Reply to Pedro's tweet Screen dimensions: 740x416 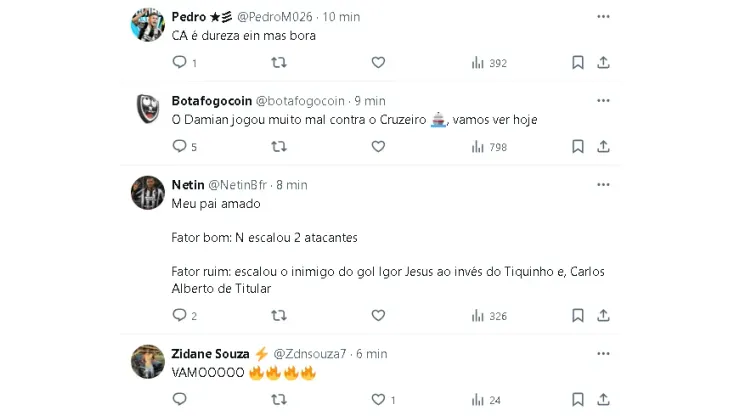(x=180, y=62)
